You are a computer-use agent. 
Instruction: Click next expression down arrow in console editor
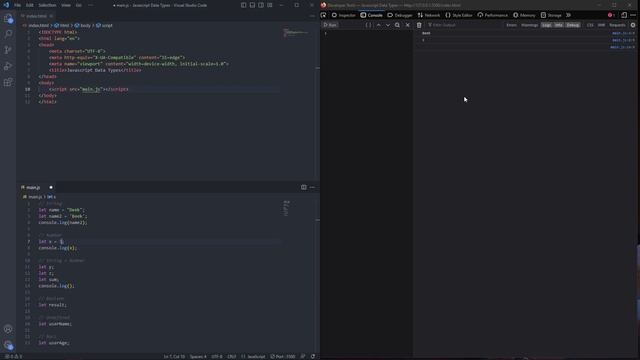coord(388,25)
